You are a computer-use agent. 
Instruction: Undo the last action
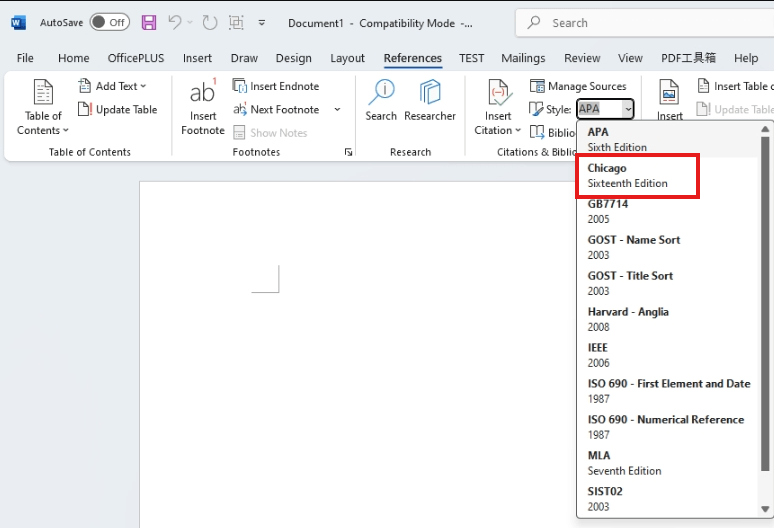(174, 22)
